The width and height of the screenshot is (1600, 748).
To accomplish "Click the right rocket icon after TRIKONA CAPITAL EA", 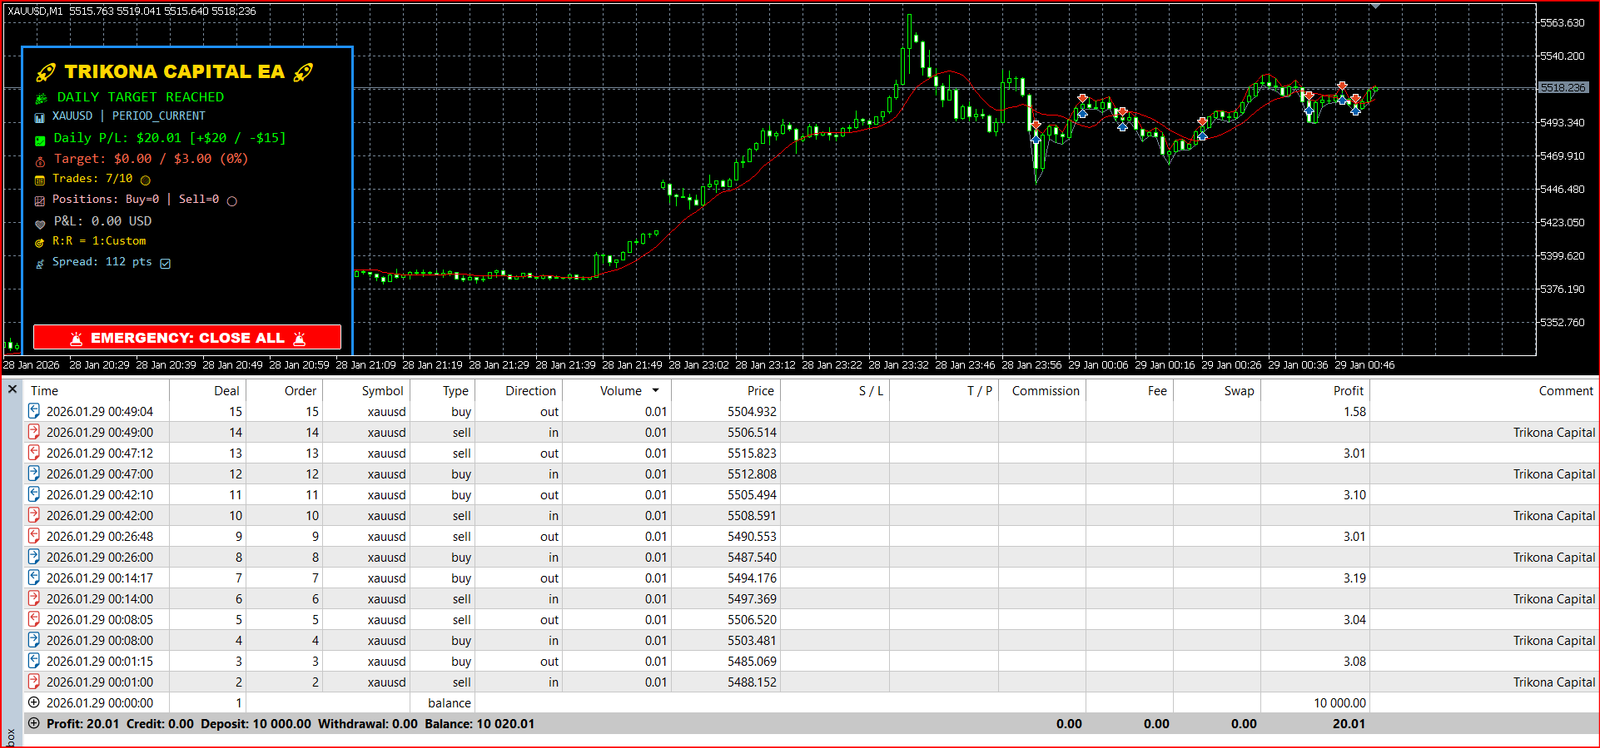I will pyautogui.click(x=303, y=72).
